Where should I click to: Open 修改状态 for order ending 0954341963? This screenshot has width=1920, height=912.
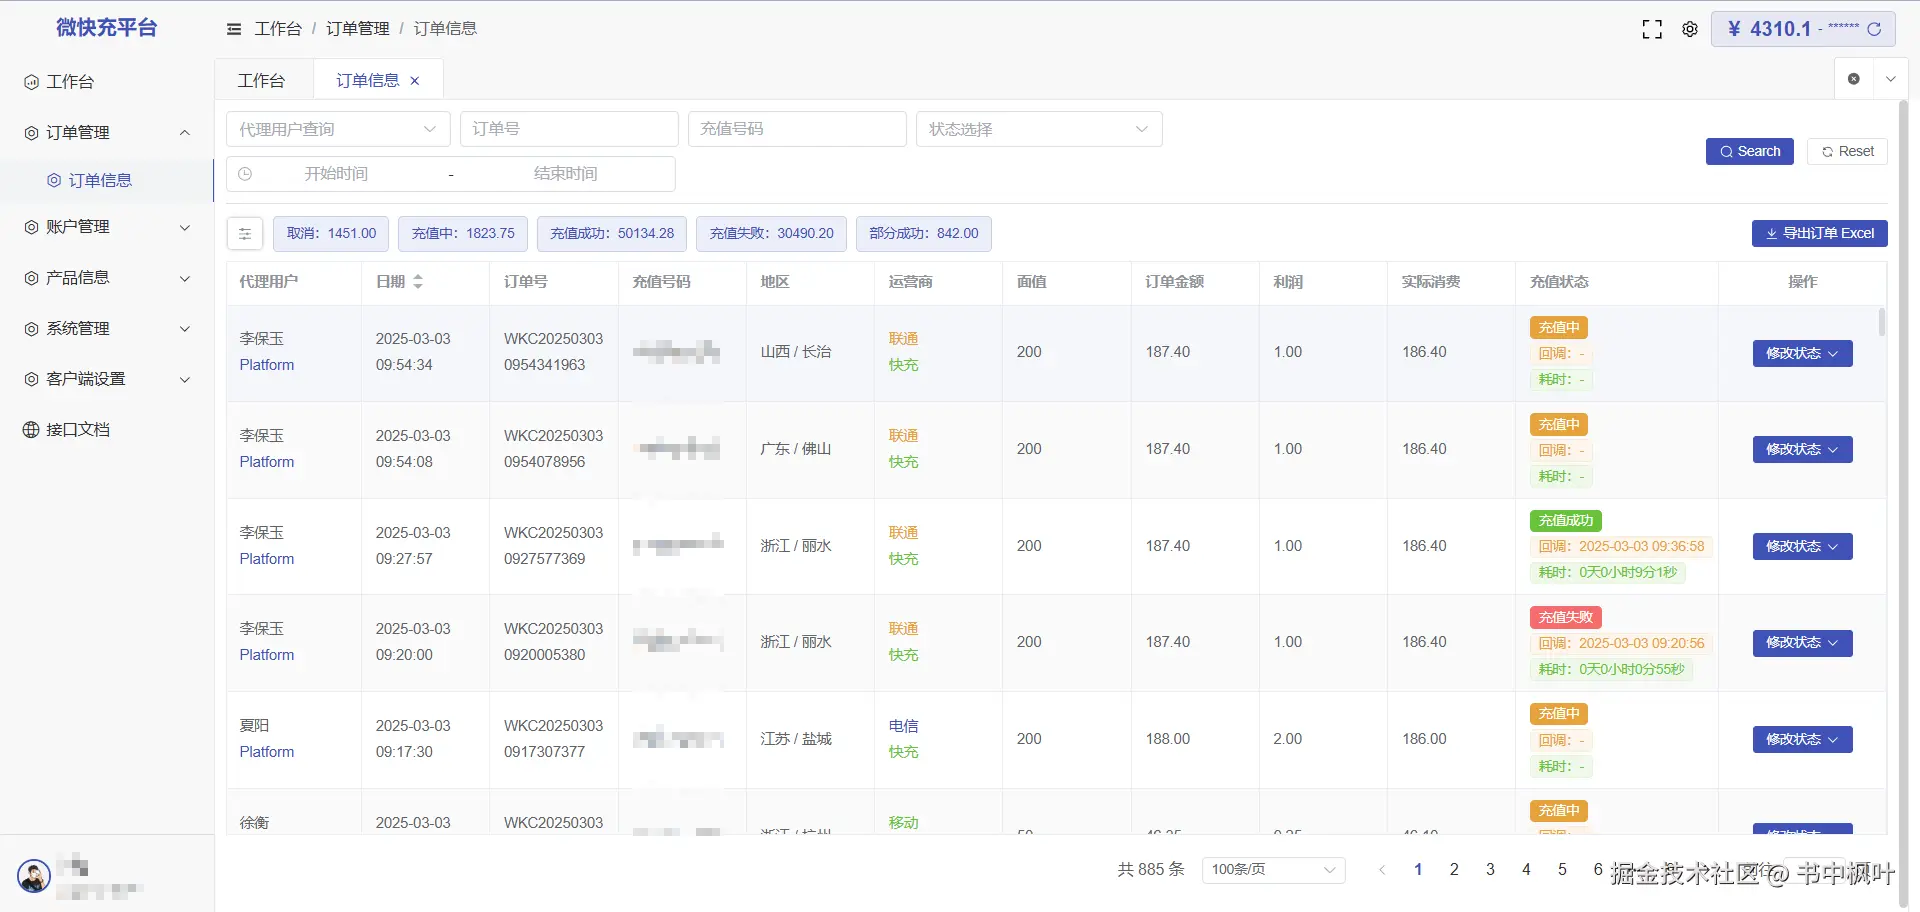coord(1802,353)
